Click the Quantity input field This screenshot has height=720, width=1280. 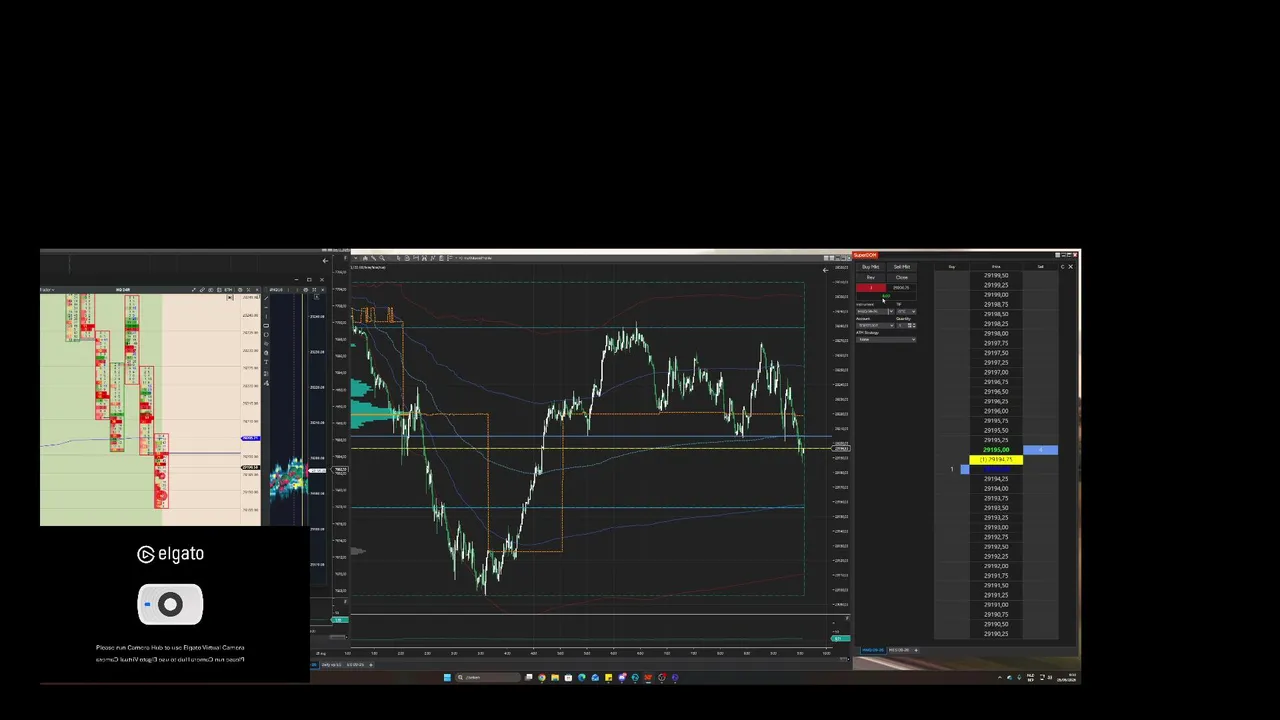tap(901, 326)
